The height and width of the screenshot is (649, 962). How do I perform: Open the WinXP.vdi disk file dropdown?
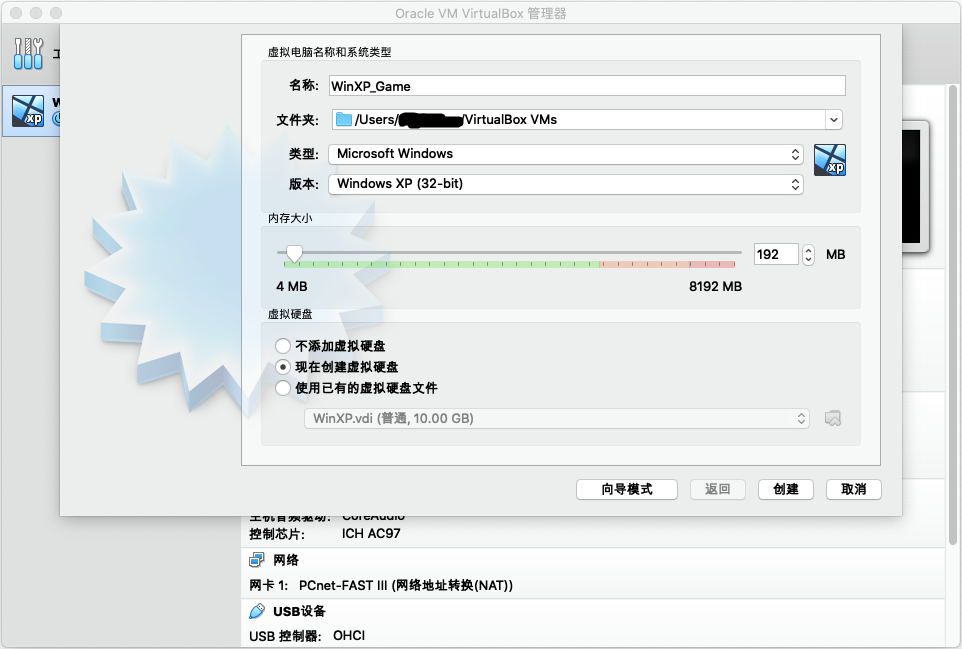point(556,418)
